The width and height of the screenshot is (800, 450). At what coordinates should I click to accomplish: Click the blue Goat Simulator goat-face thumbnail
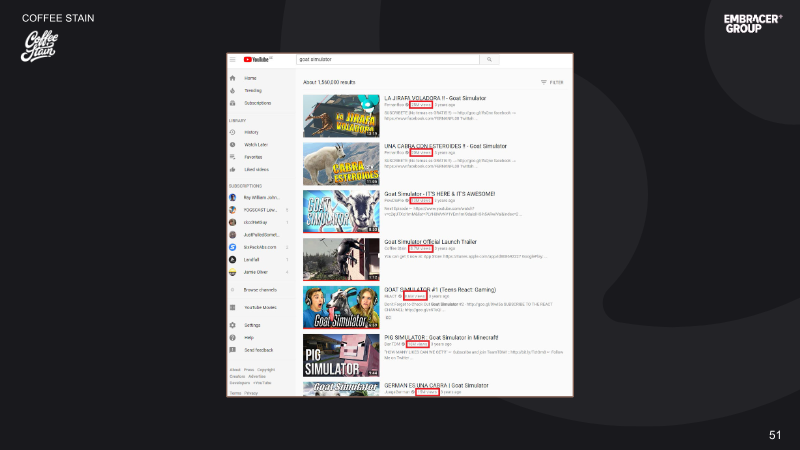pos(341,212)
